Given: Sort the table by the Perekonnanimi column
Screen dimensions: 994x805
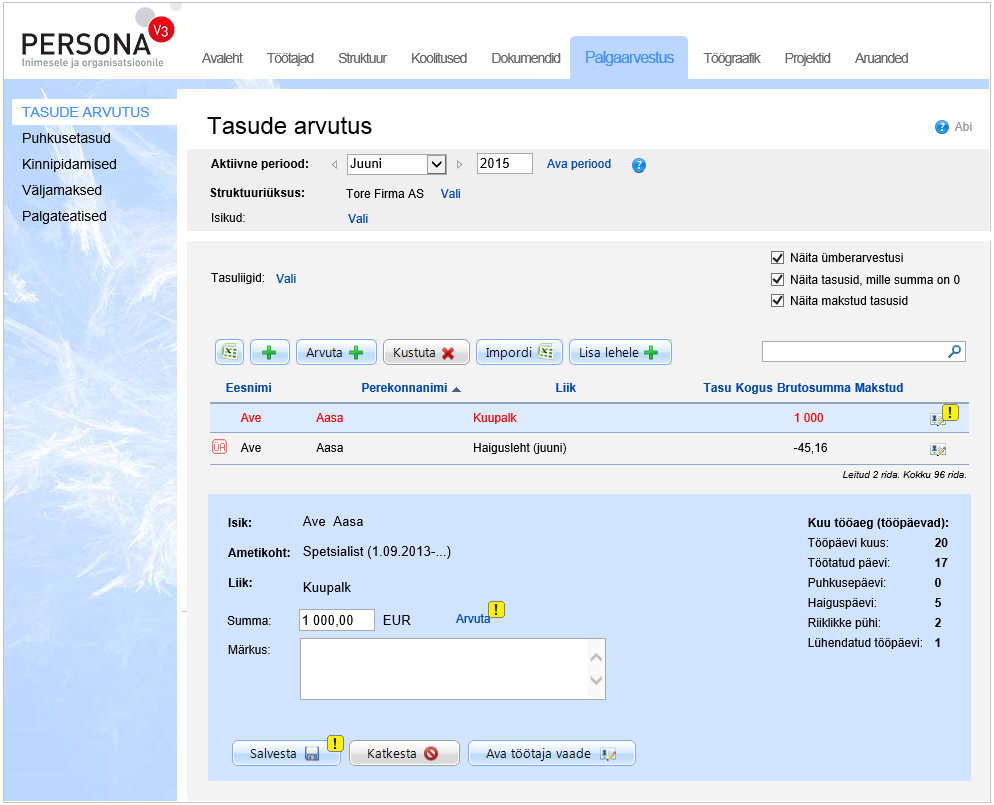Looking at the screenshot, I should pyautogui.click(x=403, y=388).
